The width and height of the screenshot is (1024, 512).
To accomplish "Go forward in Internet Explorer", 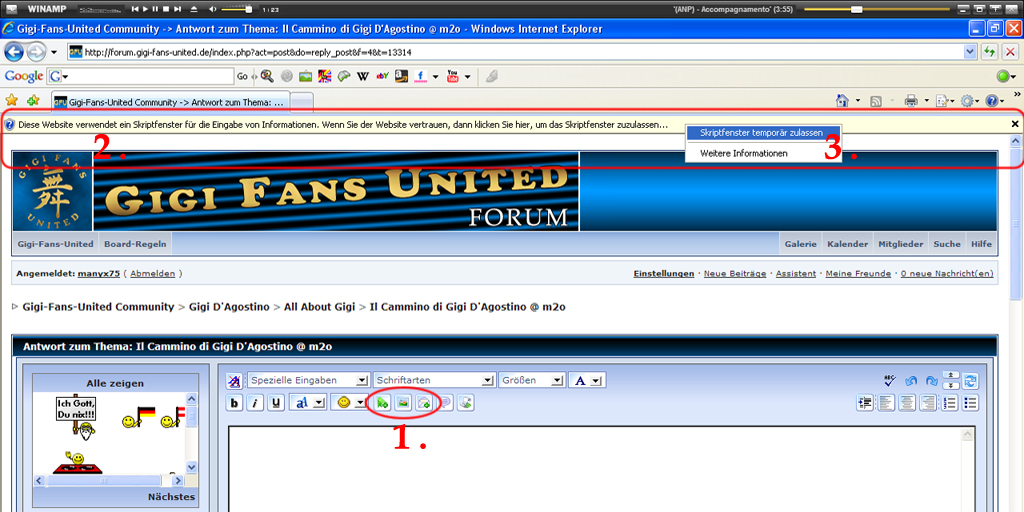I will pos(36,52).
